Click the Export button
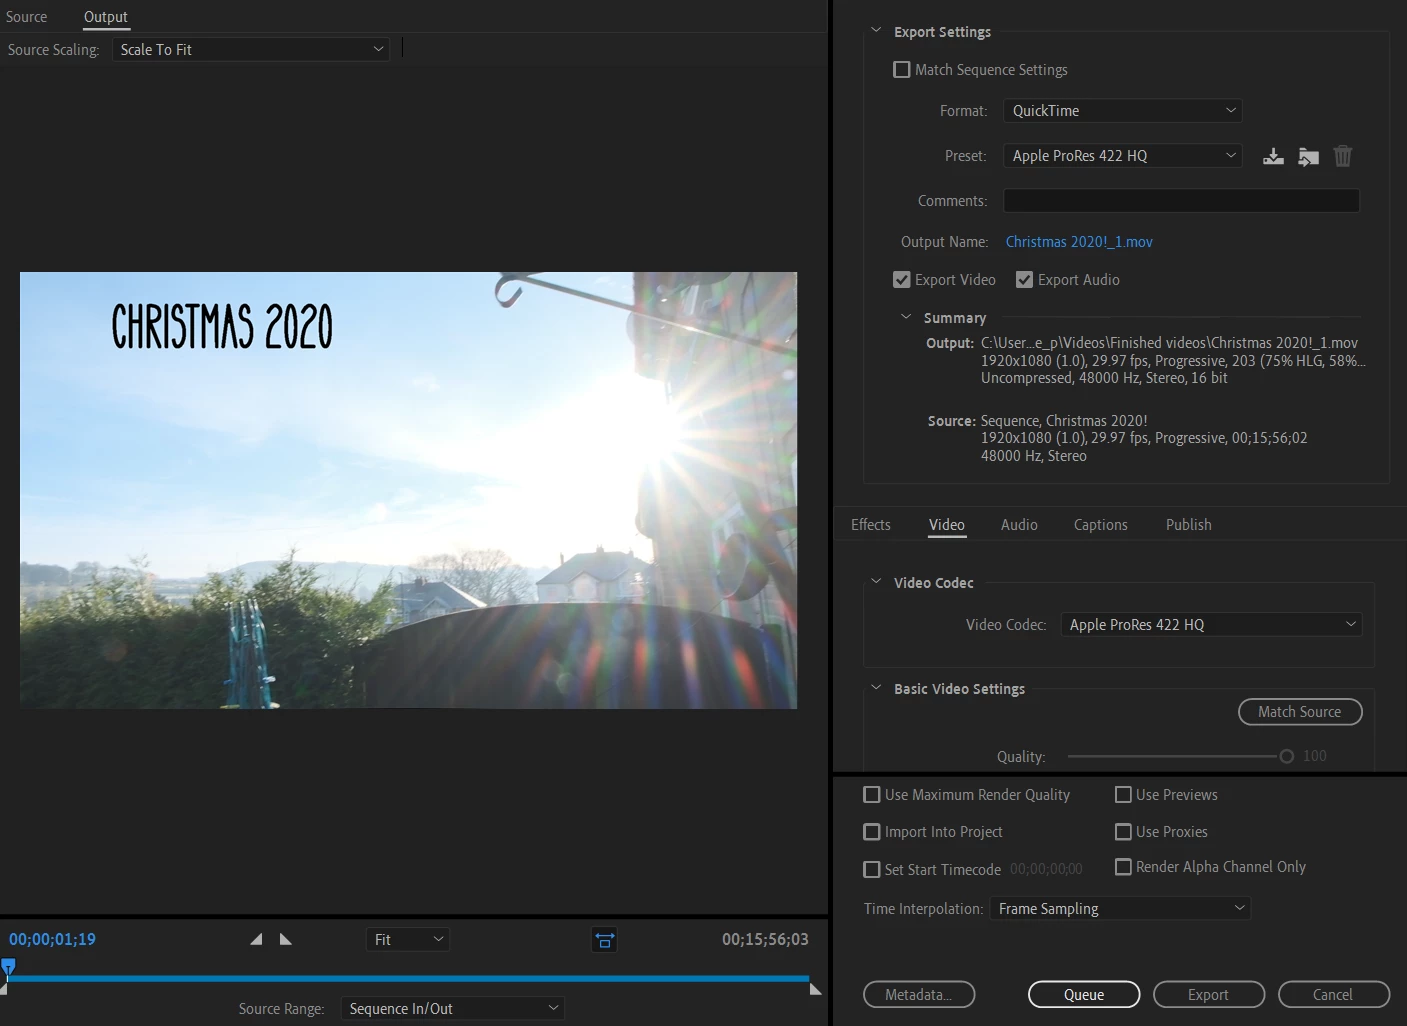Image resolution: width=1407 pixels, height=1026 pixels. pos(1209,995)
